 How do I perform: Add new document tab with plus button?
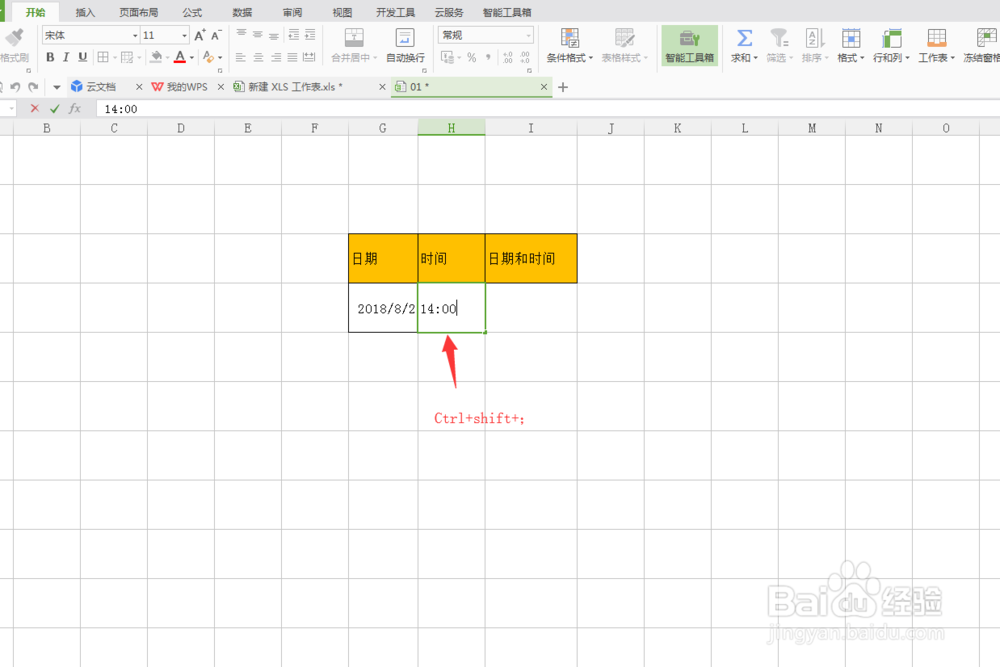[562, 87]
